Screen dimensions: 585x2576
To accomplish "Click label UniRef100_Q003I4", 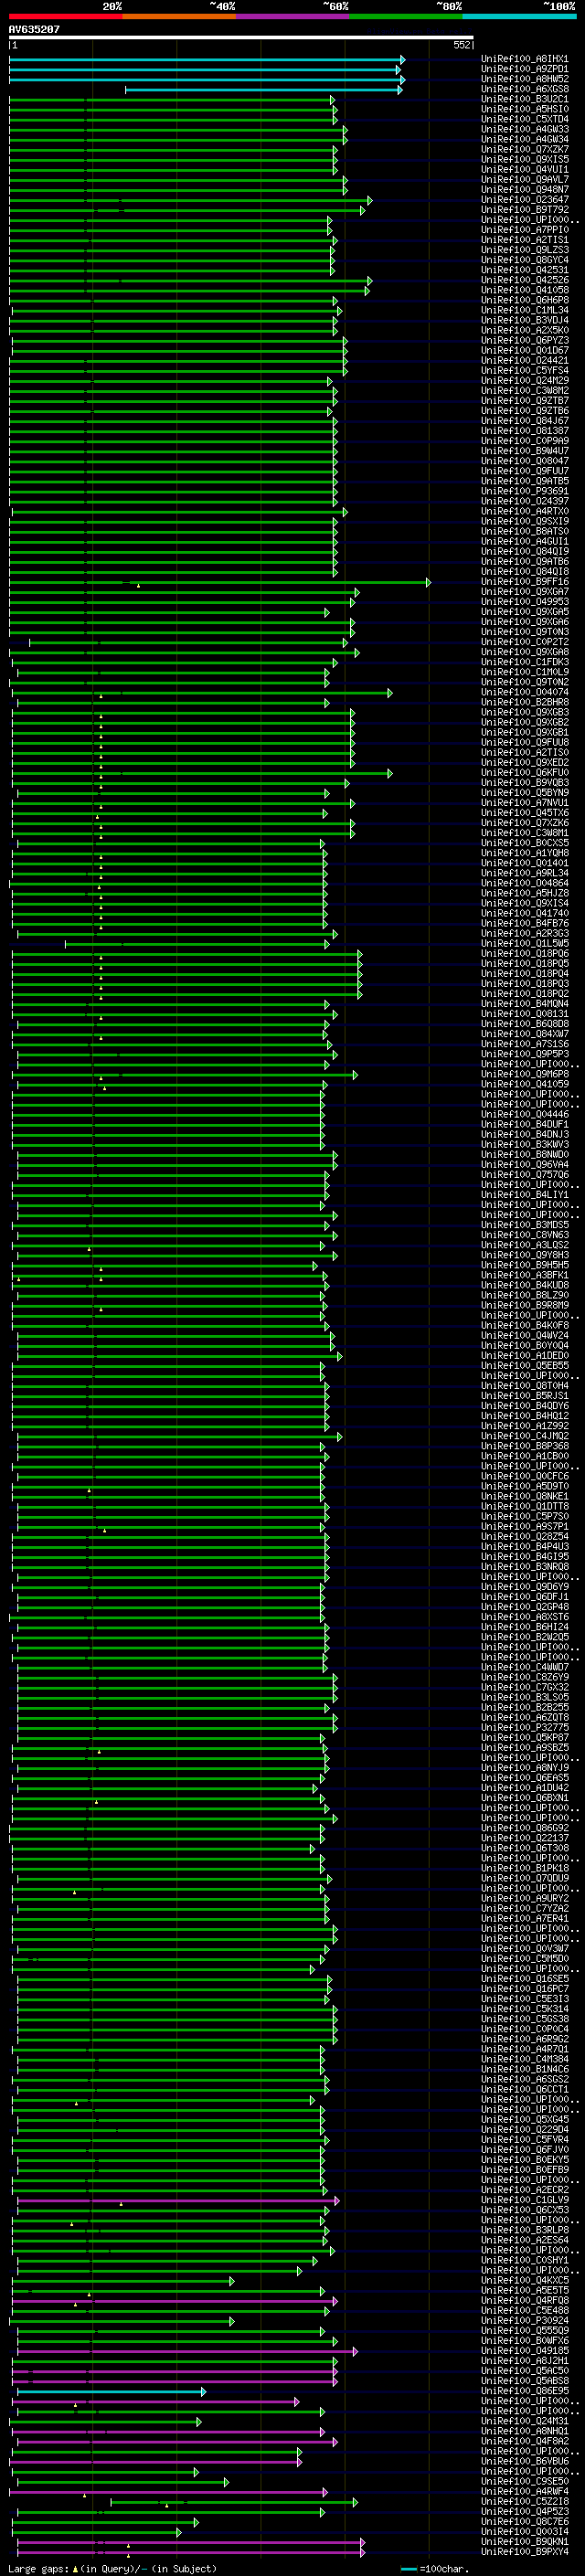I will (x=525, y=2531).
